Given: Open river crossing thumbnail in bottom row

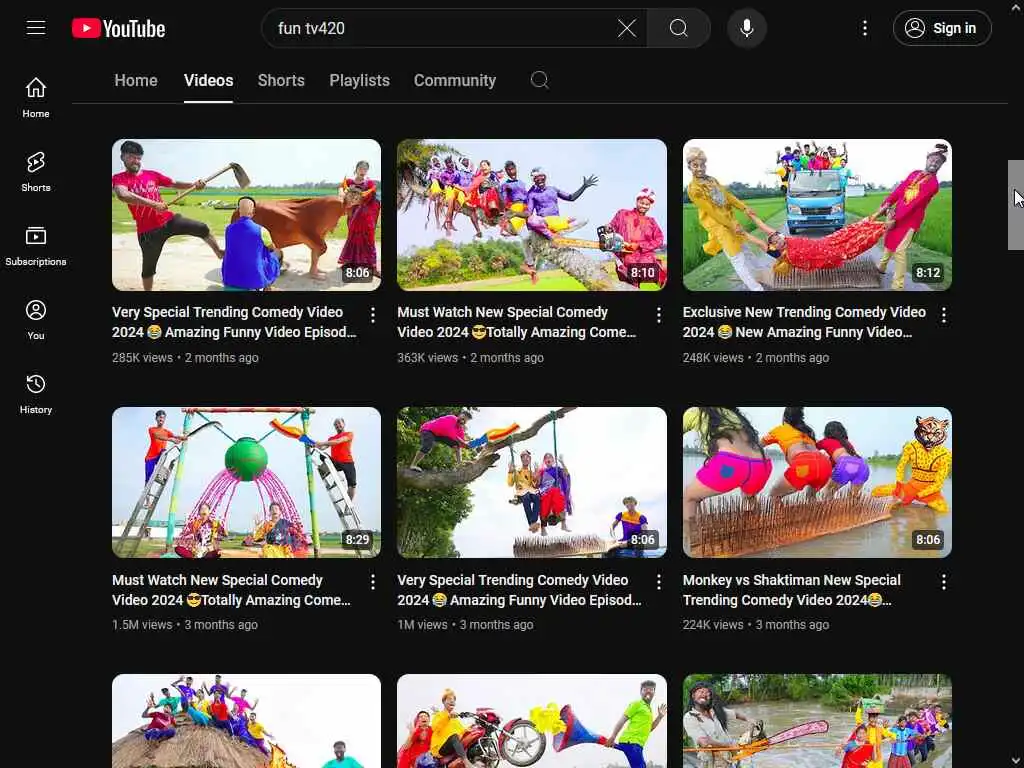Looking at the screenshot, I should click(x=817, y=721).
